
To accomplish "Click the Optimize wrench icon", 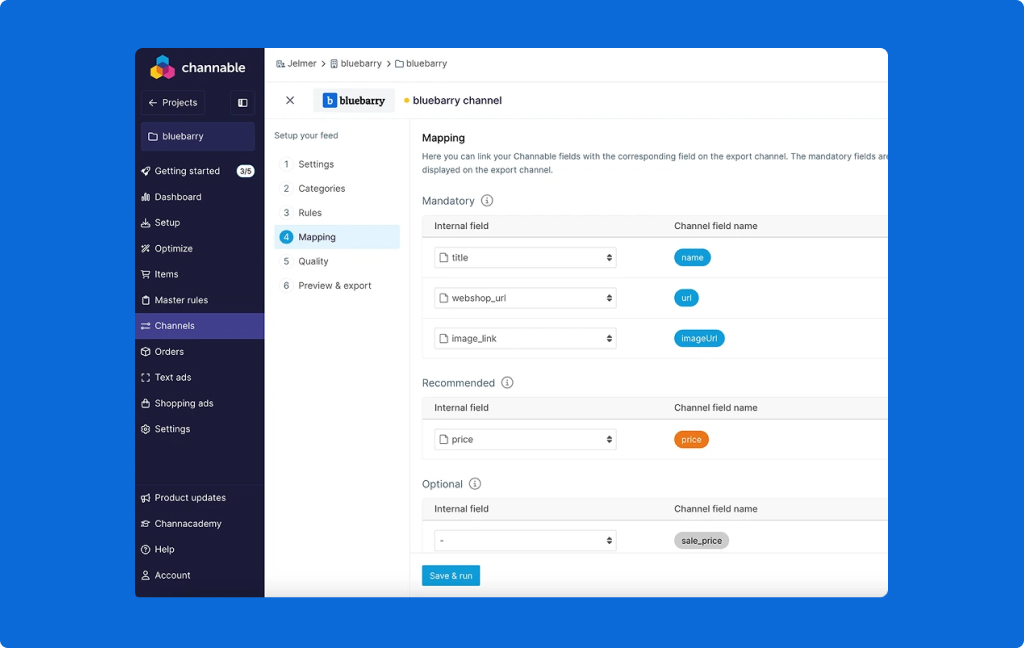I will (x=146, y=248).
